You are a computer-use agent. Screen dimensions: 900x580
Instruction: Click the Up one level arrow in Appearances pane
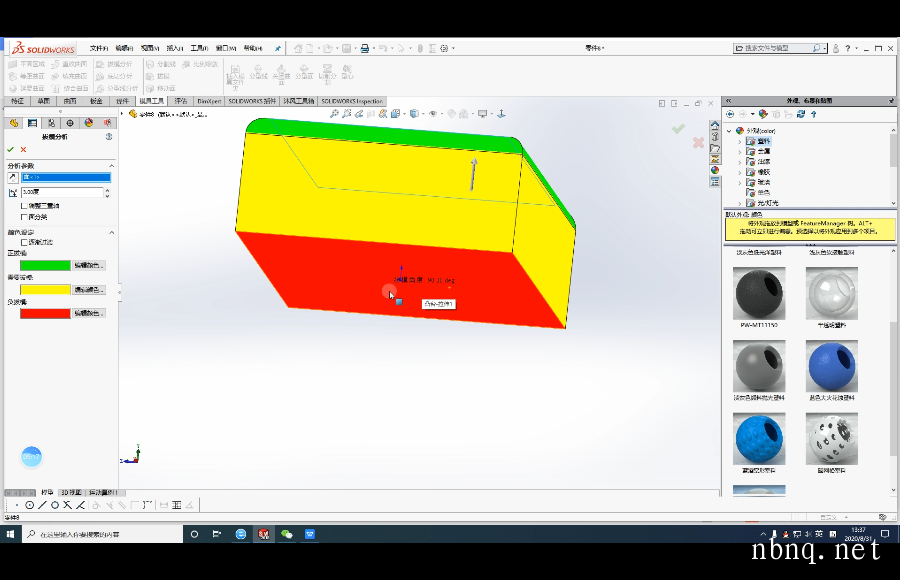[x=814, y=114]
